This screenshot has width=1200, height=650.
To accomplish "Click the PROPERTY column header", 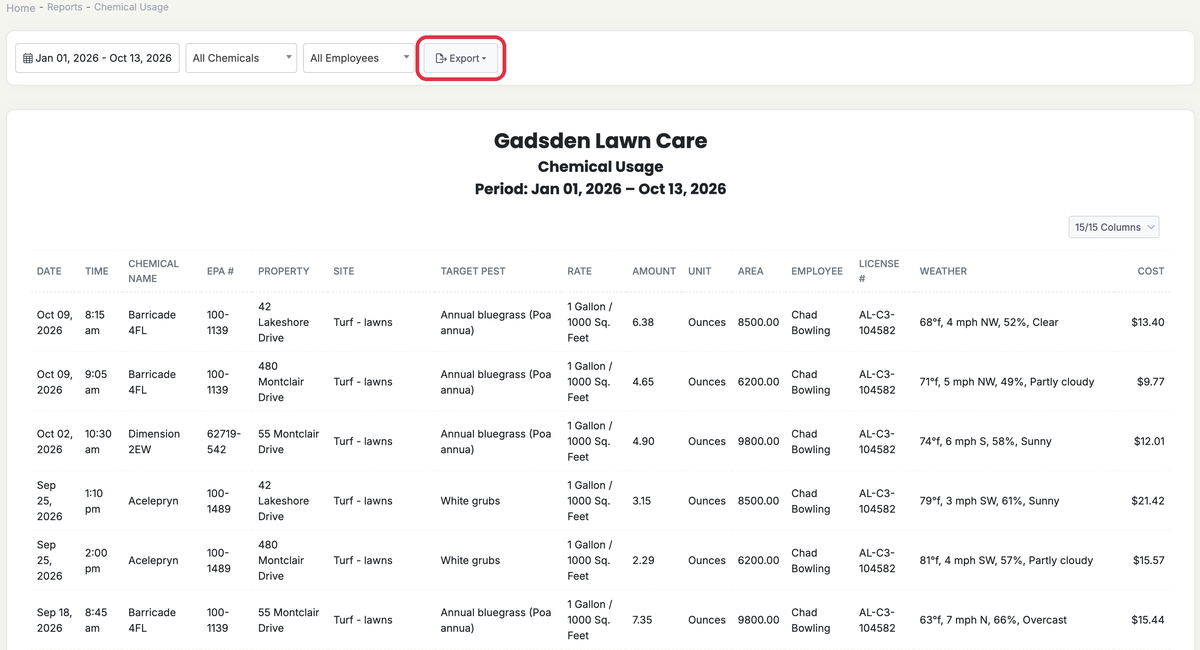I will (x=283, y=271).
